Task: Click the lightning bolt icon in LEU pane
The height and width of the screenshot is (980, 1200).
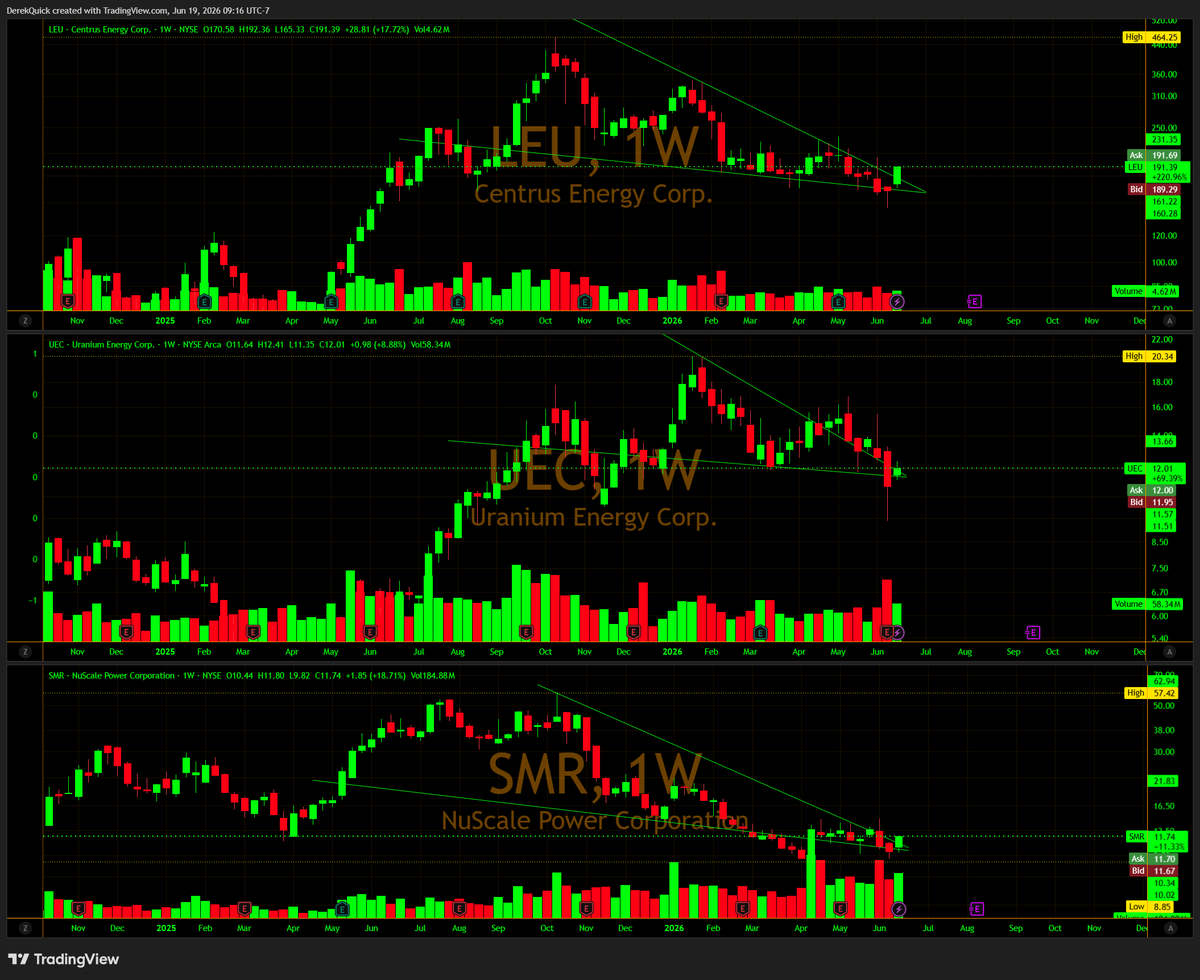Action: pyautogui.click(x=897, y=300)
